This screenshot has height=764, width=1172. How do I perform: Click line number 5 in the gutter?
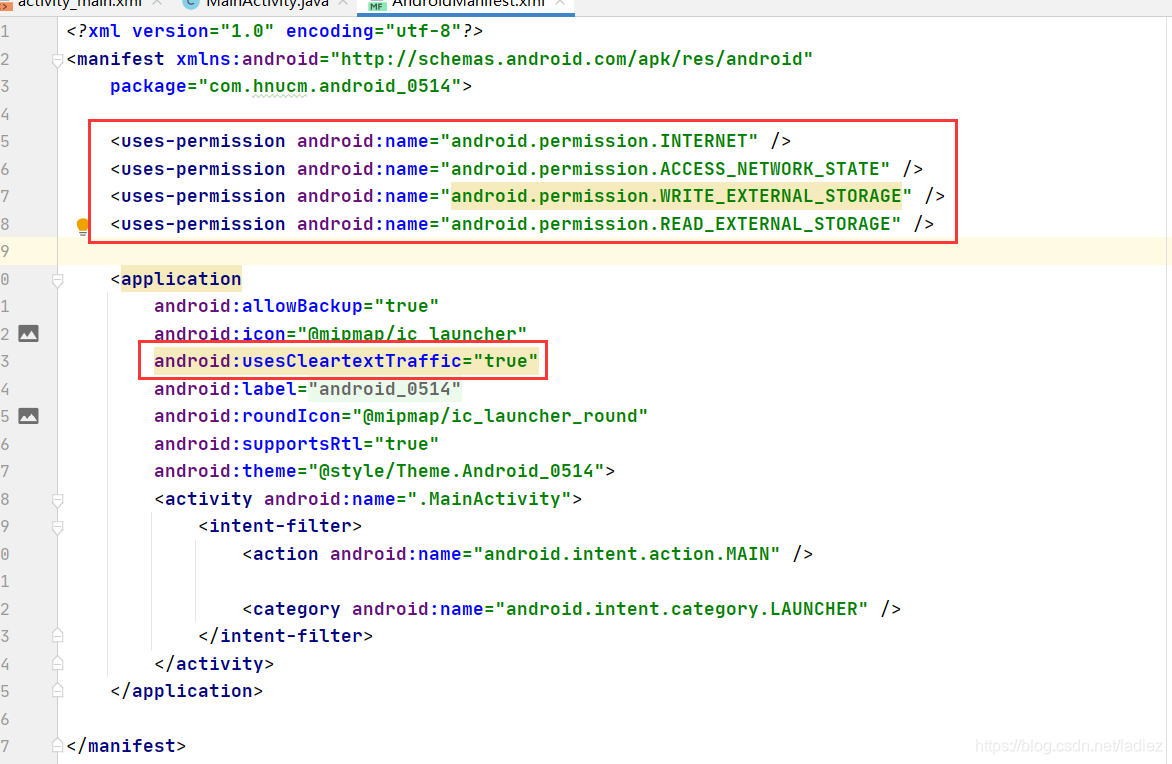tap(5, 141)
